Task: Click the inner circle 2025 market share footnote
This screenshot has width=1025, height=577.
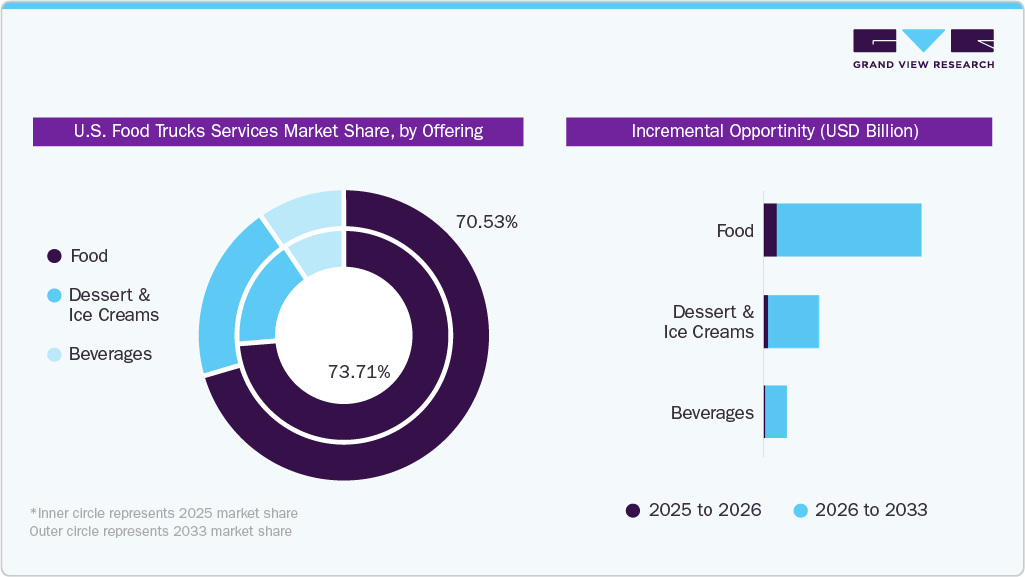Action: [164, 513]
